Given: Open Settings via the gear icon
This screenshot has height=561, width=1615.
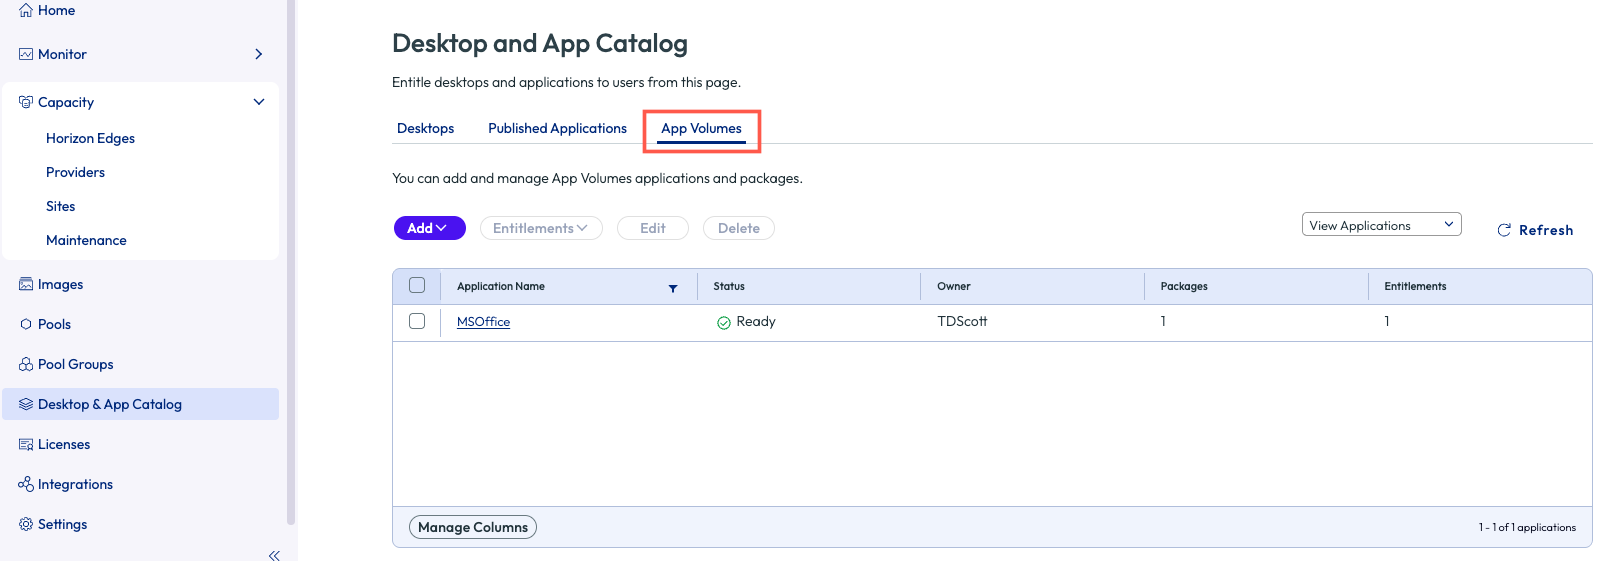Looking at the screenshot, I should [26, 524].
